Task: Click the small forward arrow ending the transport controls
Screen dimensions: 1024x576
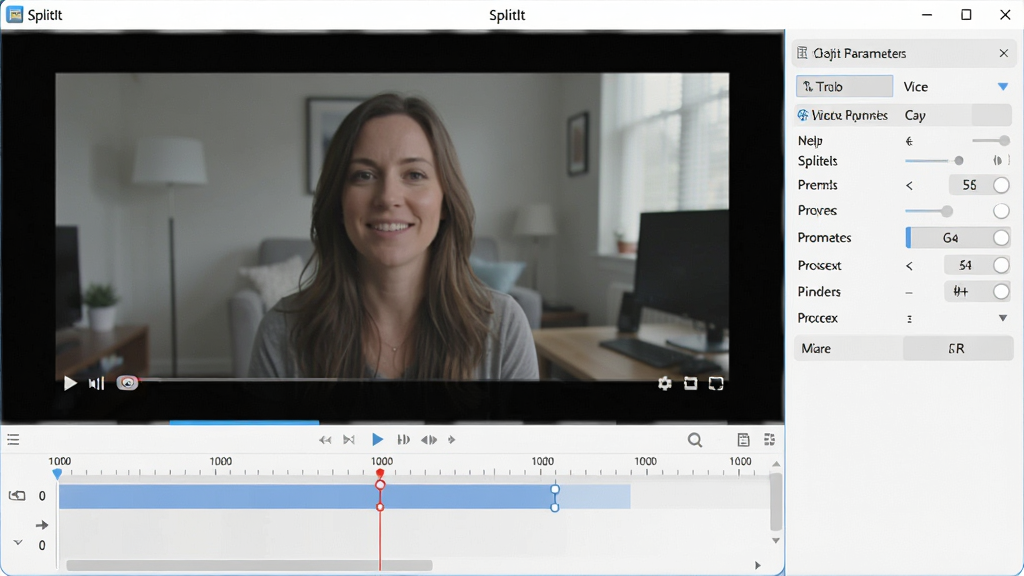Action: click(452, 440)
